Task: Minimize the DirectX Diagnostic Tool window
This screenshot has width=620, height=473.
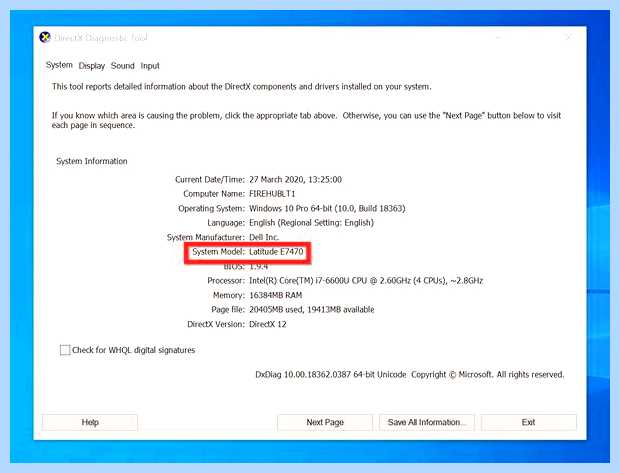Action: [499, 37]
